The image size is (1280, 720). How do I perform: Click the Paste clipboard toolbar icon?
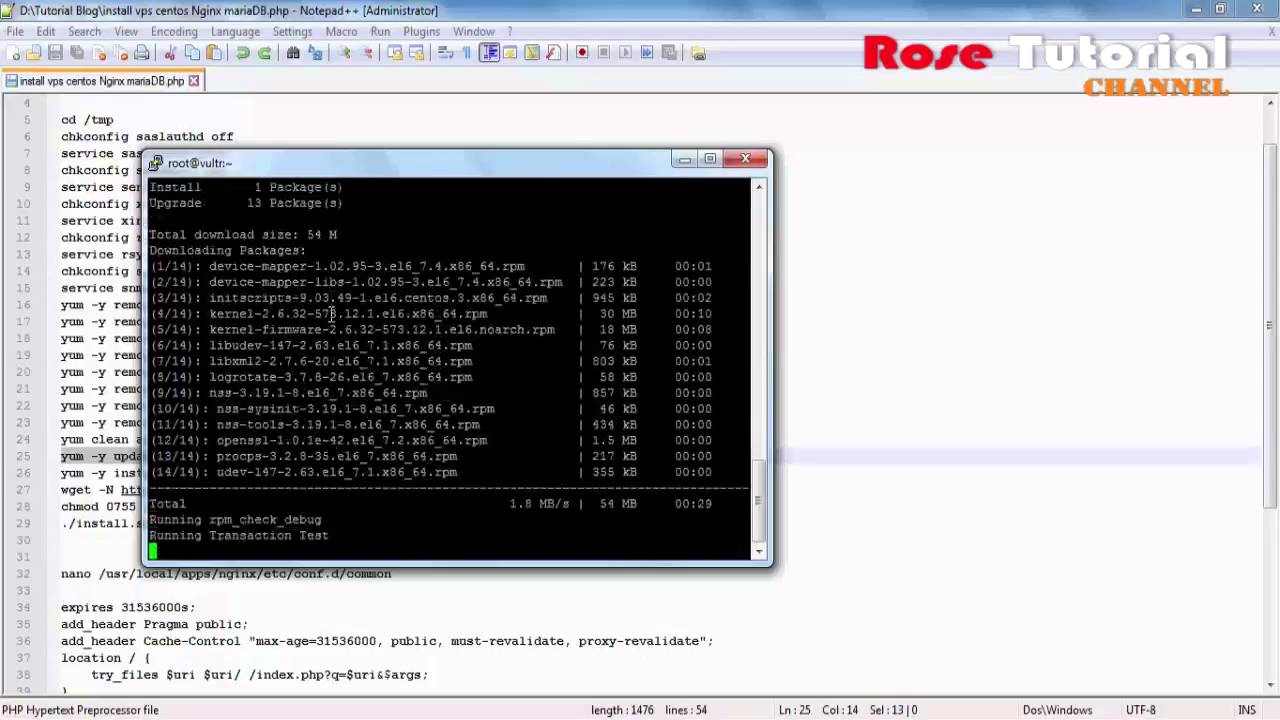pyautogui.click(x=214, y=53)
